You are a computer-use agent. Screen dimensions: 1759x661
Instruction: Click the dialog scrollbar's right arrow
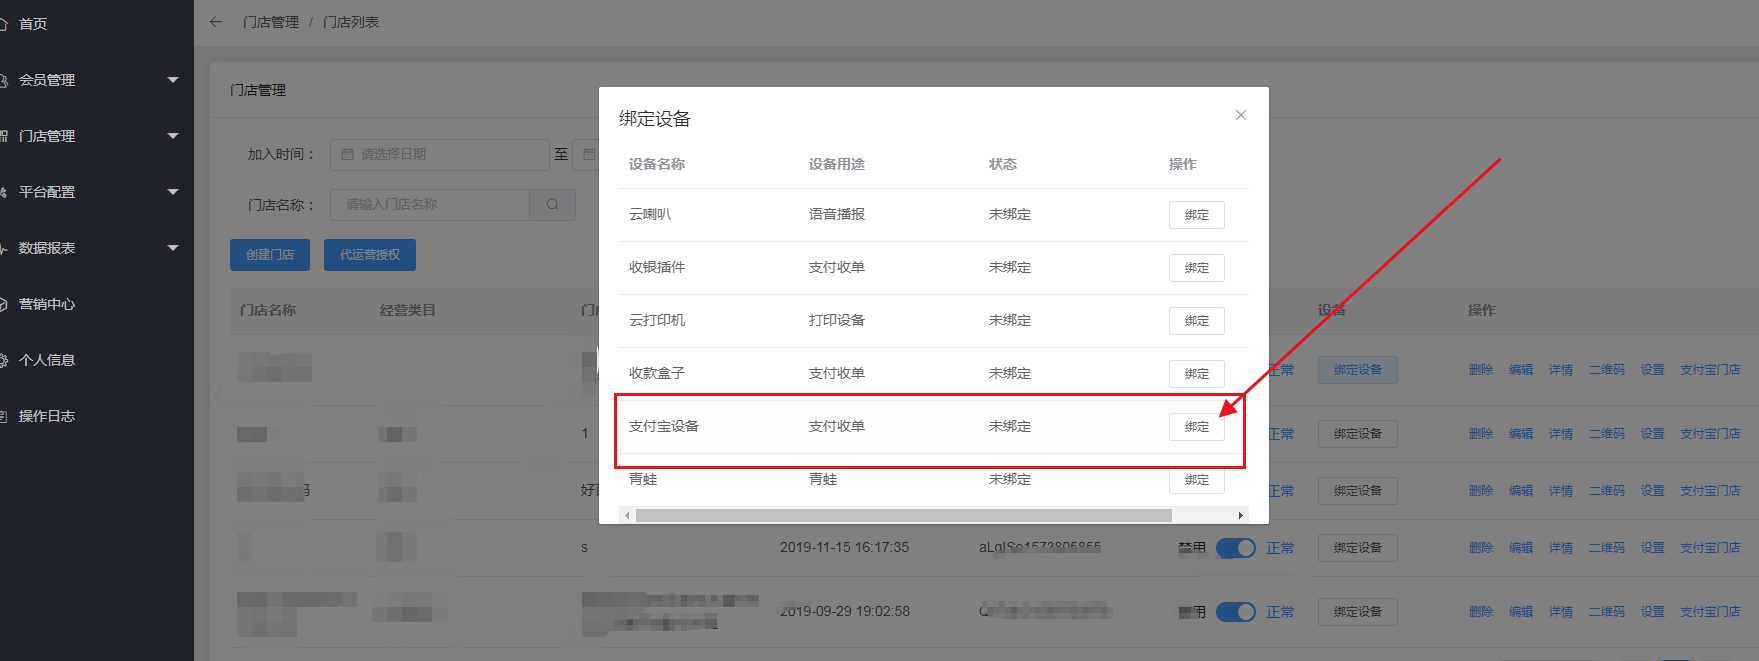point(1240,515)
